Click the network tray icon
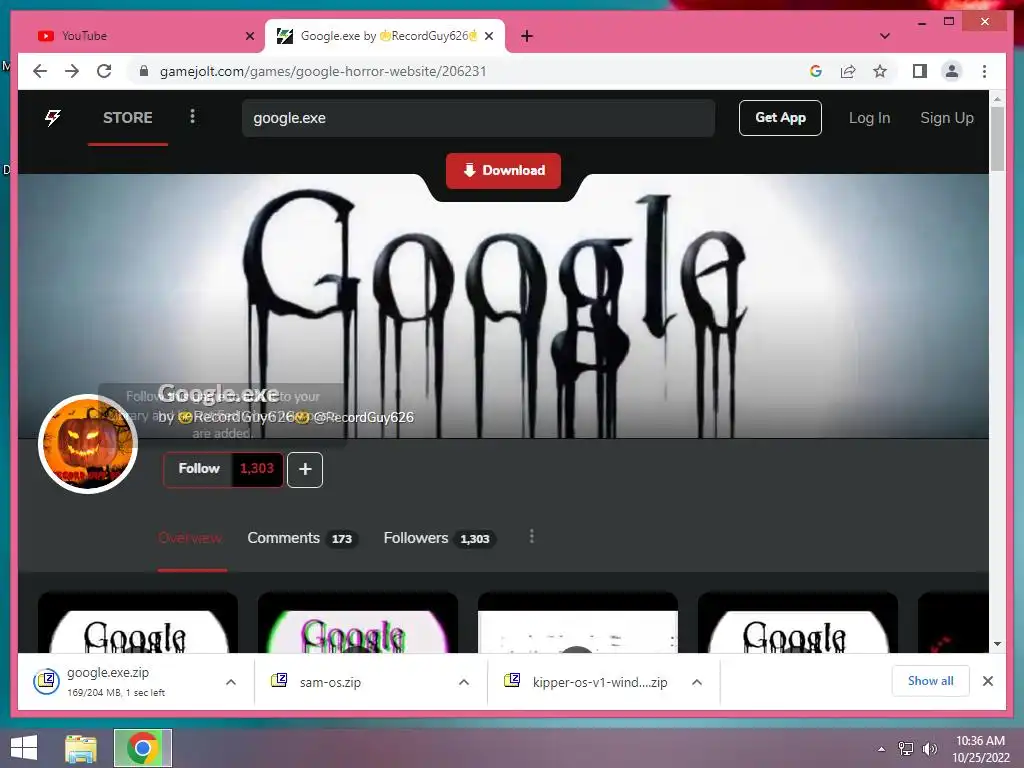The height and width of the screenshot is (768, 1024). tap(905, 749)
